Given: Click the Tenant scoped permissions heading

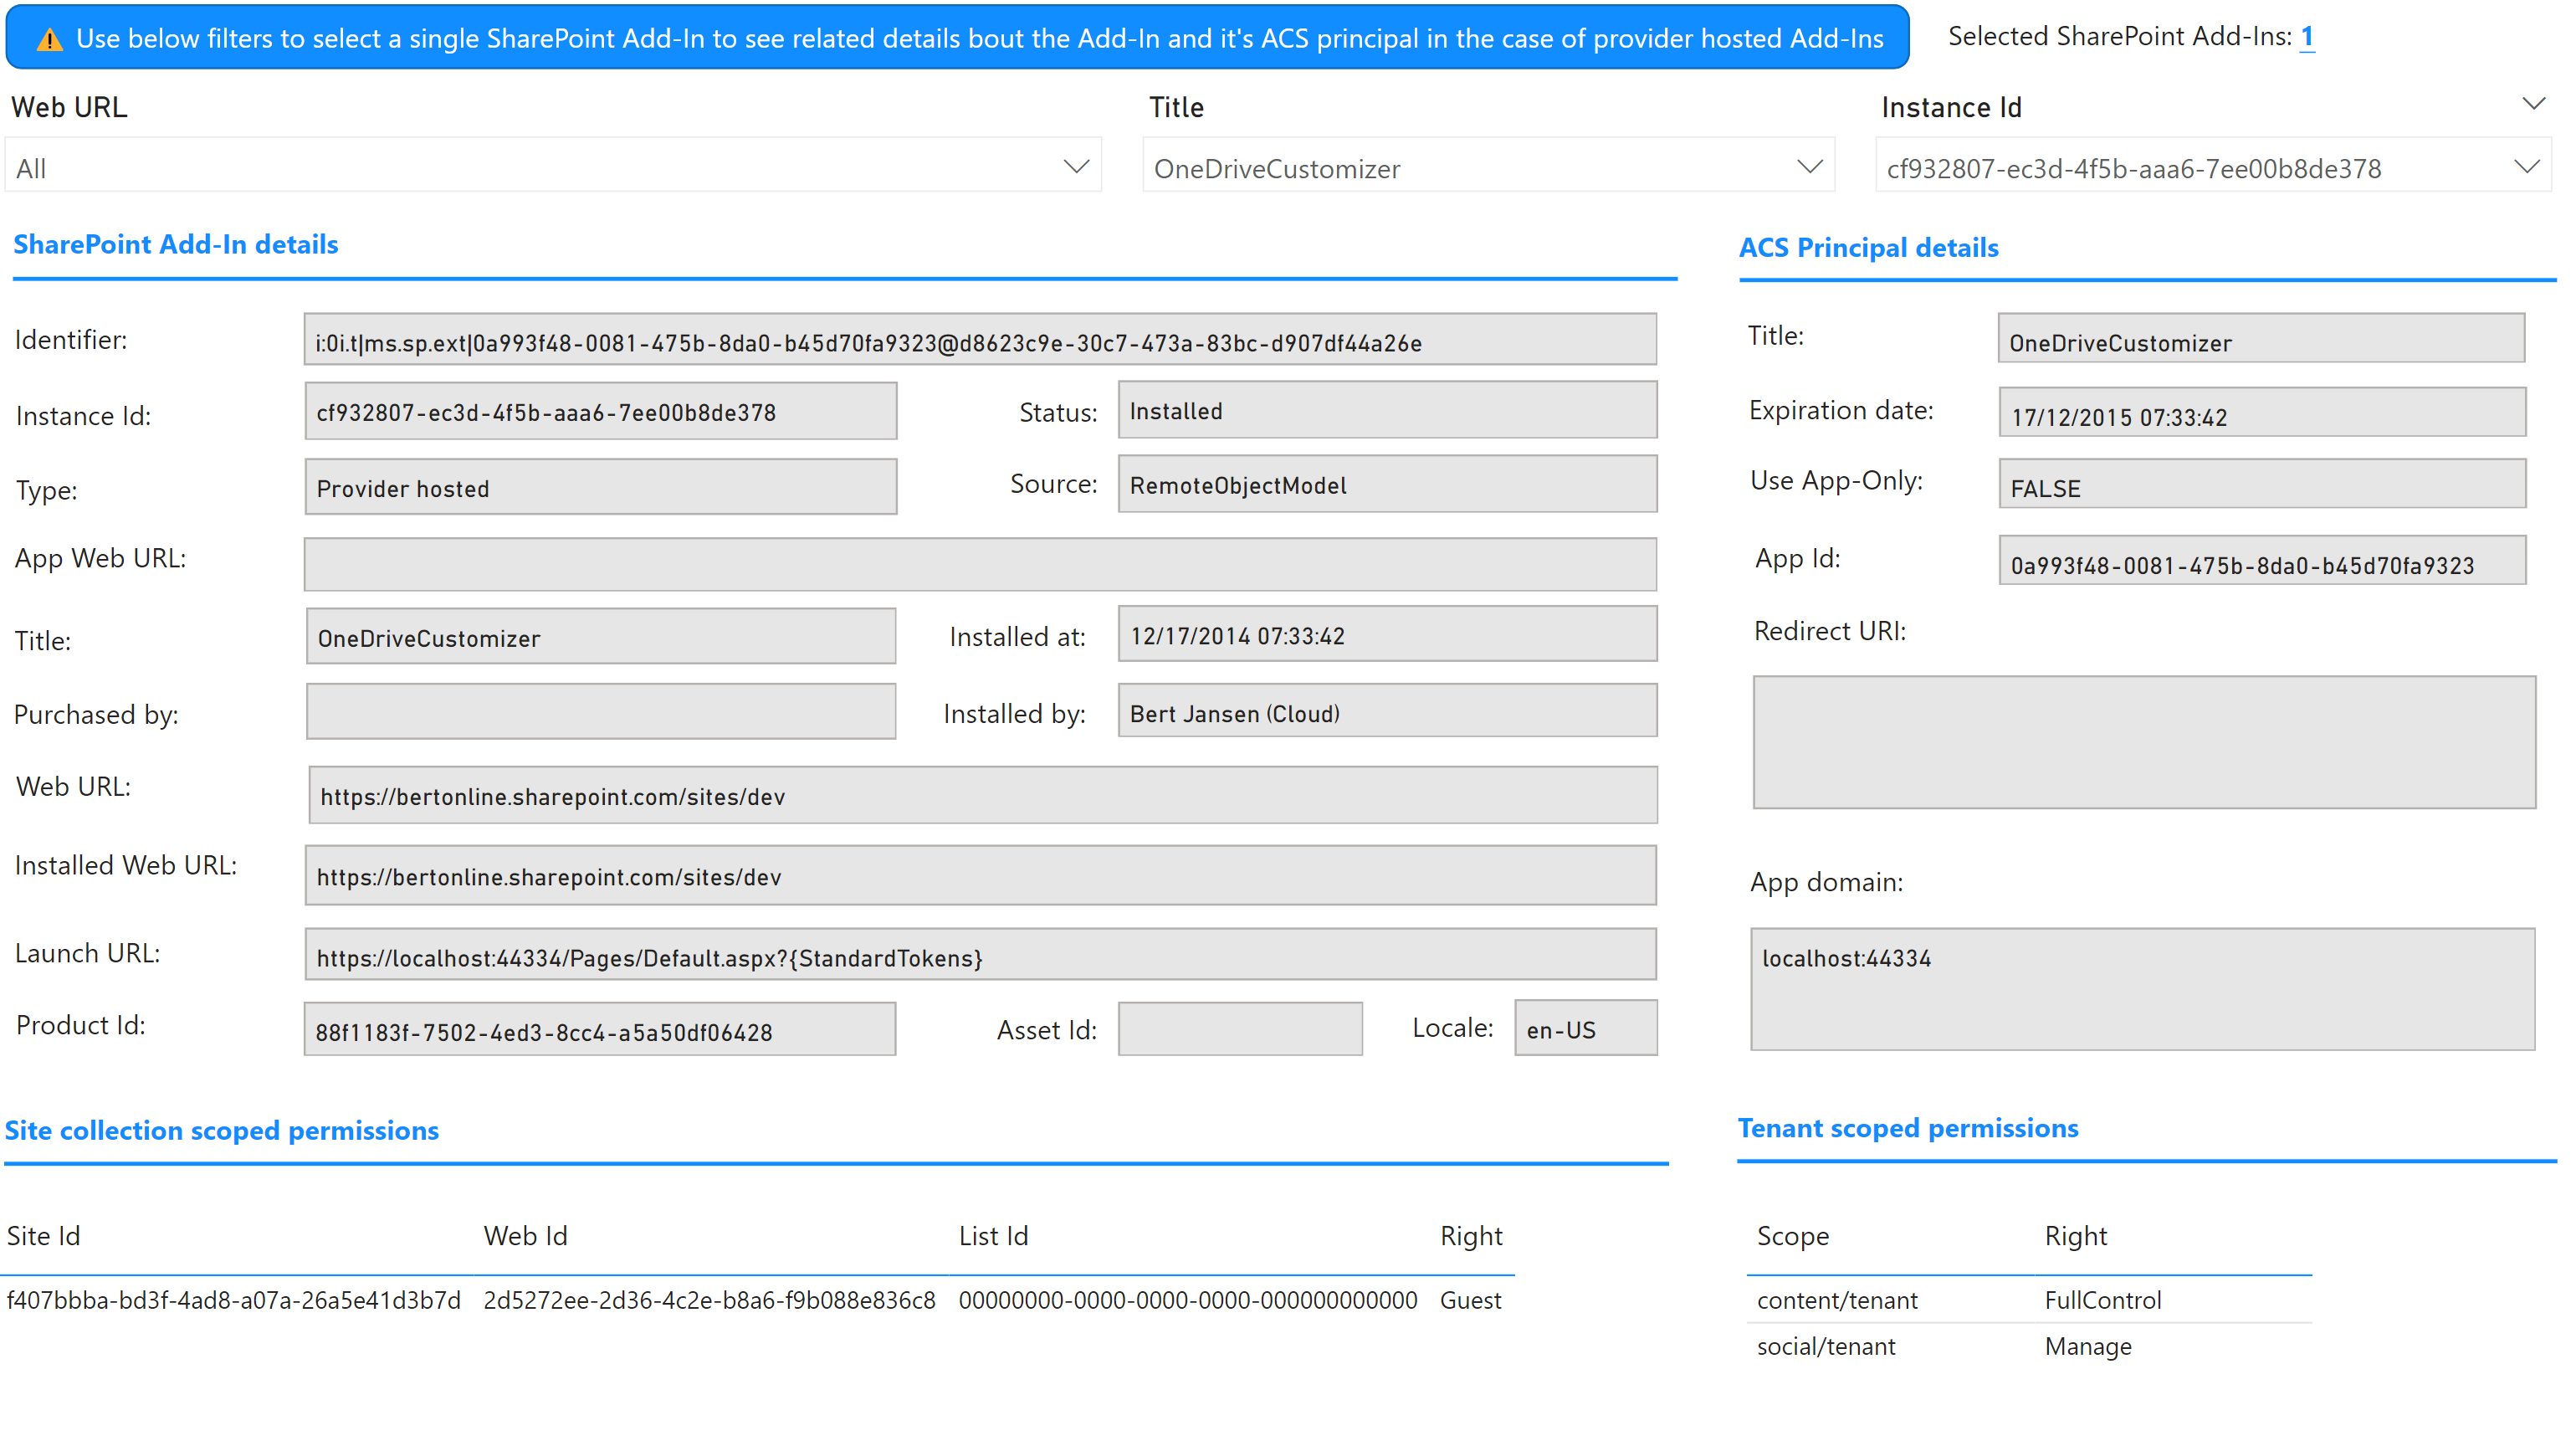Looking at the screenshot, I should [x=1908, y=1129].
